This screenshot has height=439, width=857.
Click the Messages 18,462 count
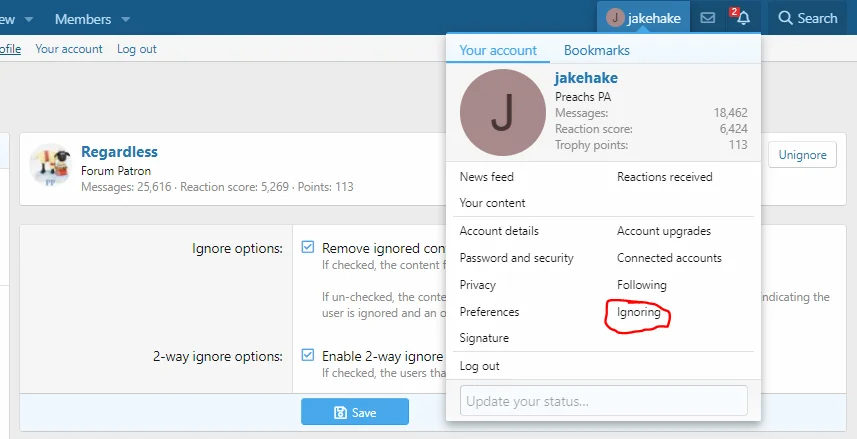coord(730,113)
